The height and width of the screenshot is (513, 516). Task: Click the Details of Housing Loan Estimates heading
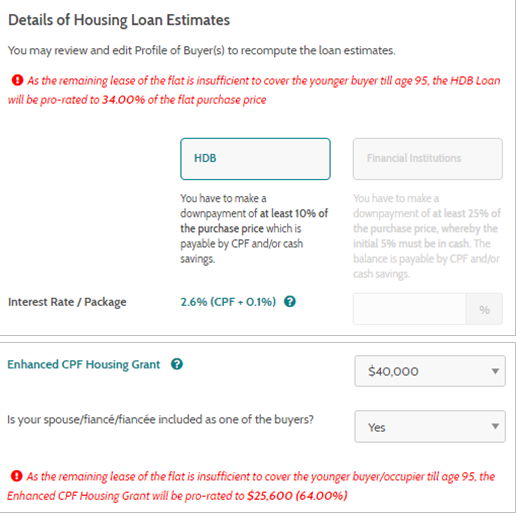(119, 20)
